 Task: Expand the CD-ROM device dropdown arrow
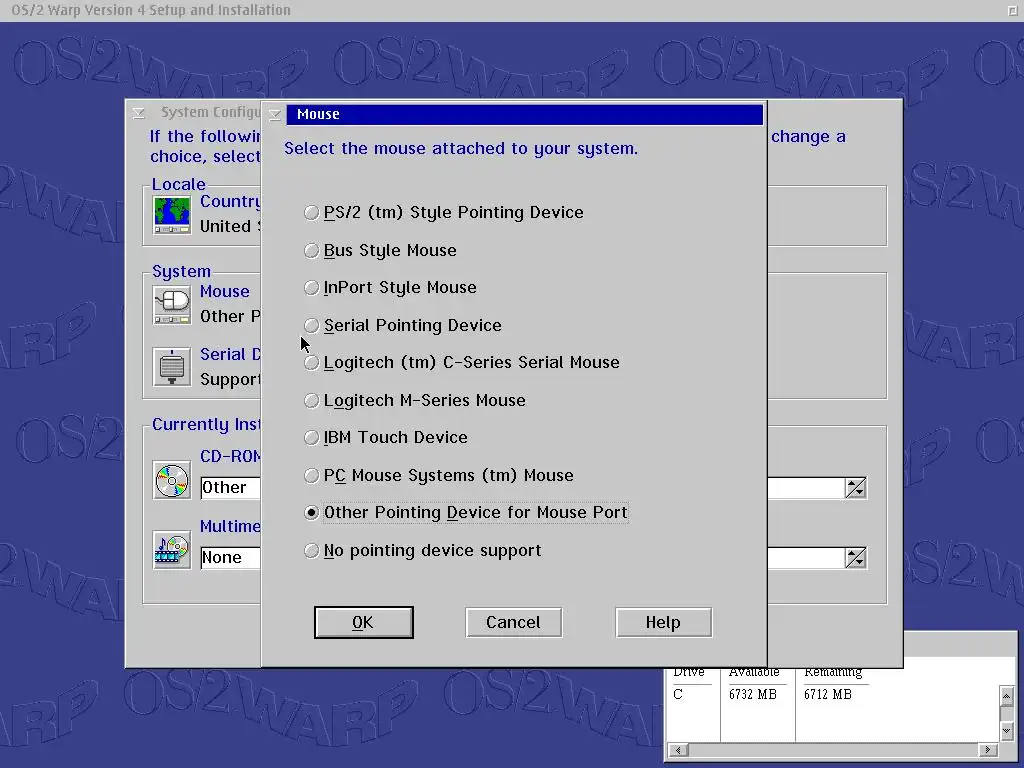pos(856,488)
